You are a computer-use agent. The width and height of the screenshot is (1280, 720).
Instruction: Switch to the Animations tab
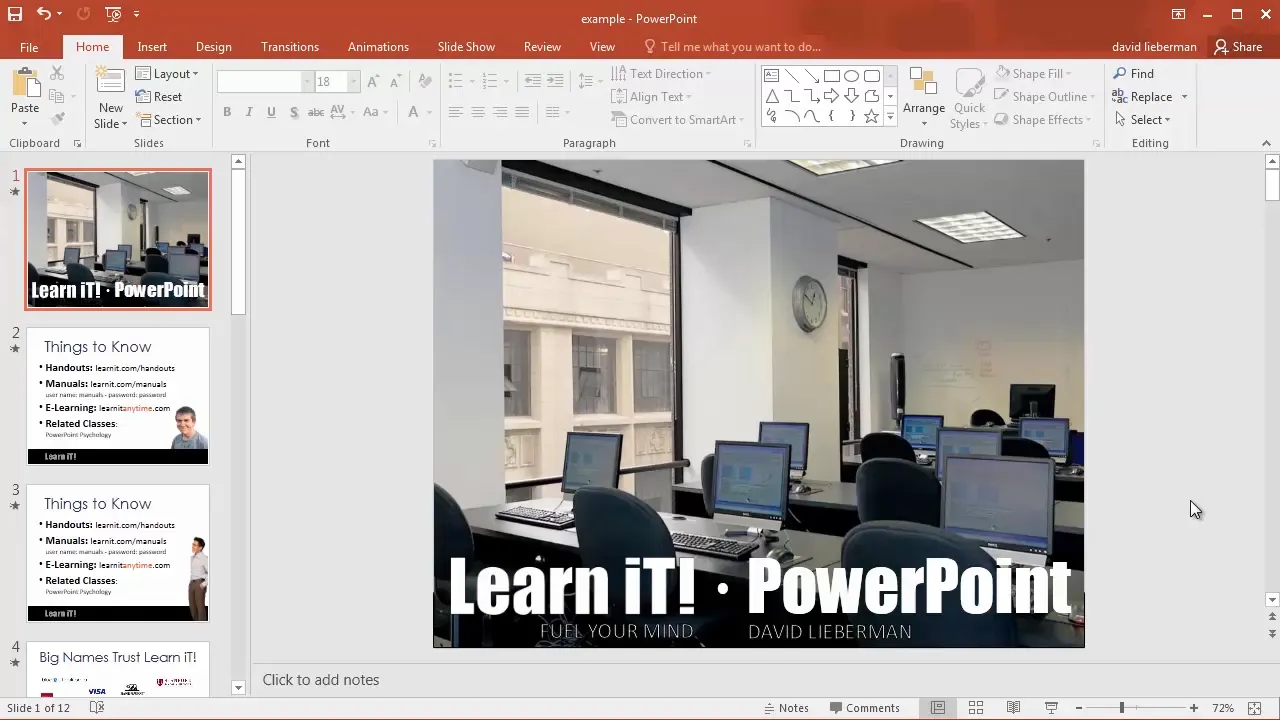point(378,47)
